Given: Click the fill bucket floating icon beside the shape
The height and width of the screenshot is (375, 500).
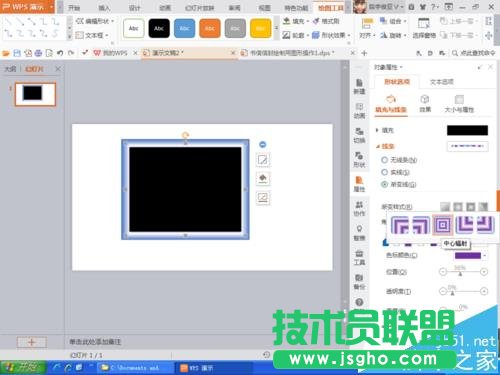Looking at the screenshot, I should 263,179.
